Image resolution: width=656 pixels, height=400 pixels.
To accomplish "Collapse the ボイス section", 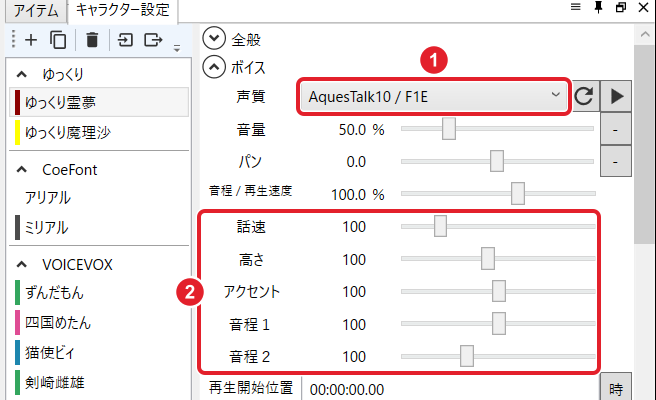I will coord(214,67).
